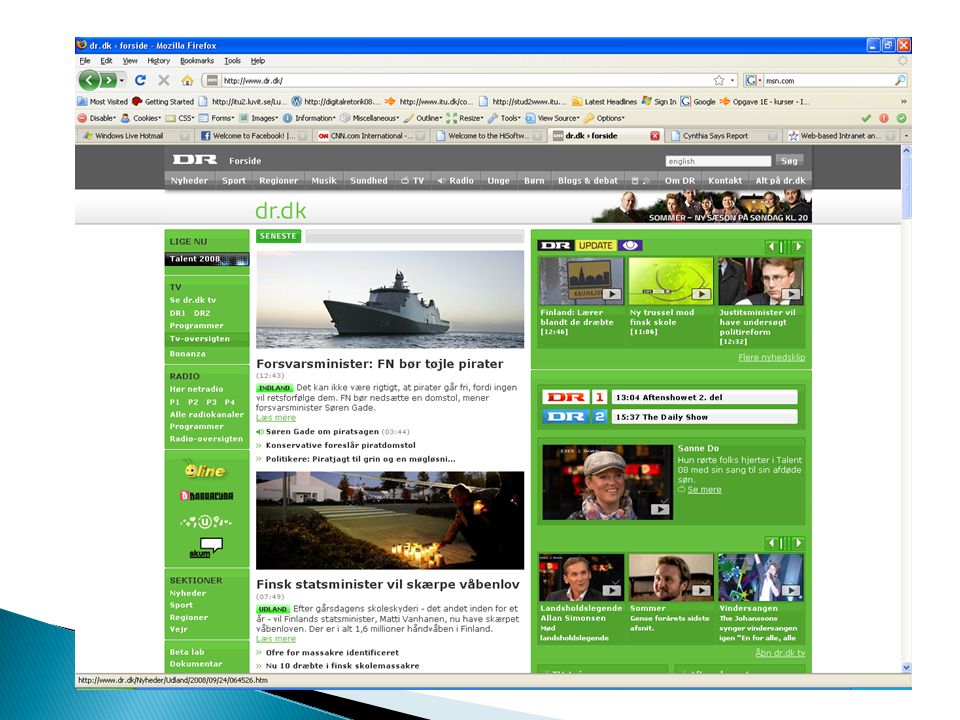Open the Bookmarks menu
Screen dimensions: 960x720
point(197,61)
